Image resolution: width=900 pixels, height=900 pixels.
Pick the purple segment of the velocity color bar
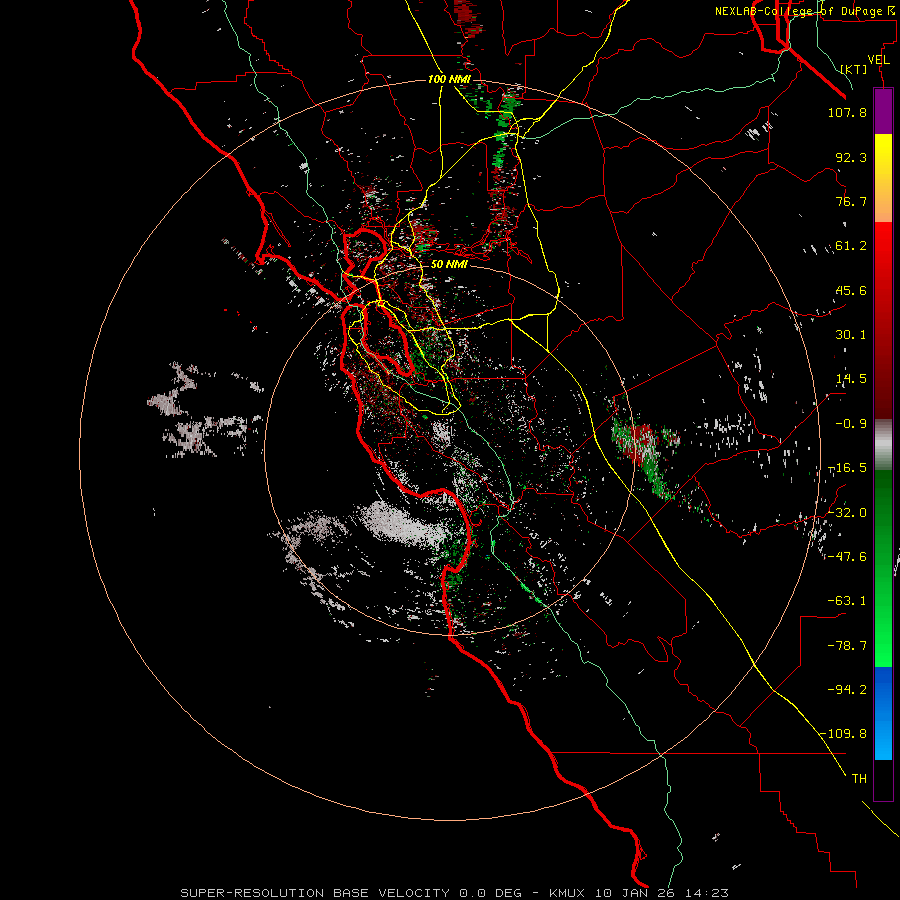point(883,111)
